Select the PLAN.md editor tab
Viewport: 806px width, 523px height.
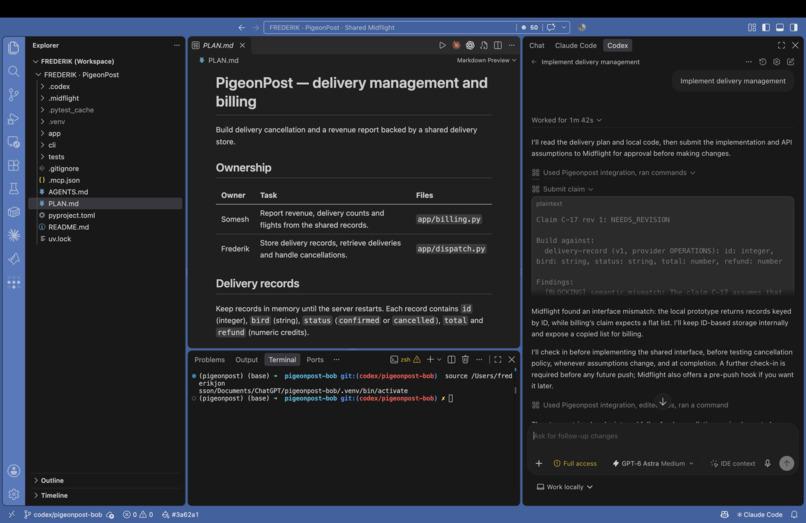coord(217,45)
